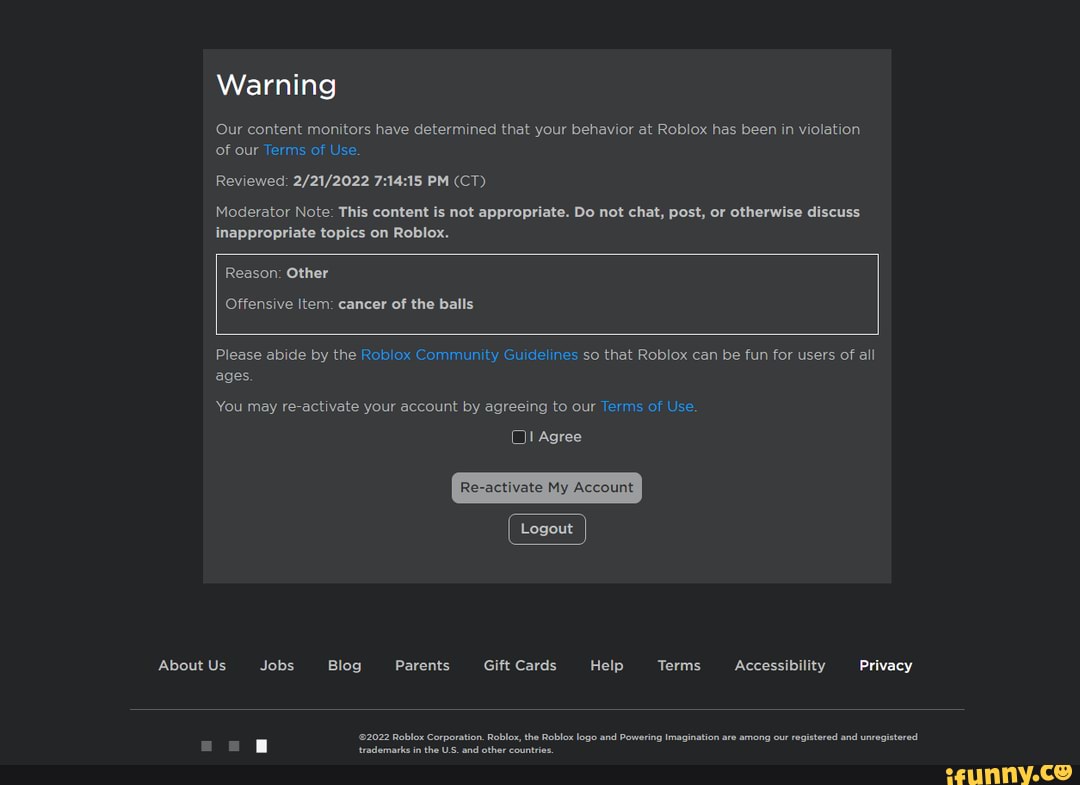Open the Help footer link

[x=607, y=665]
